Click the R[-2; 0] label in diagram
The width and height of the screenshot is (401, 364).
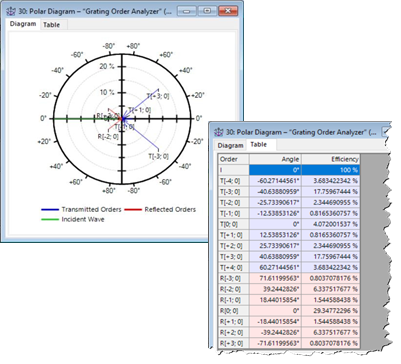tap(108, 136)
